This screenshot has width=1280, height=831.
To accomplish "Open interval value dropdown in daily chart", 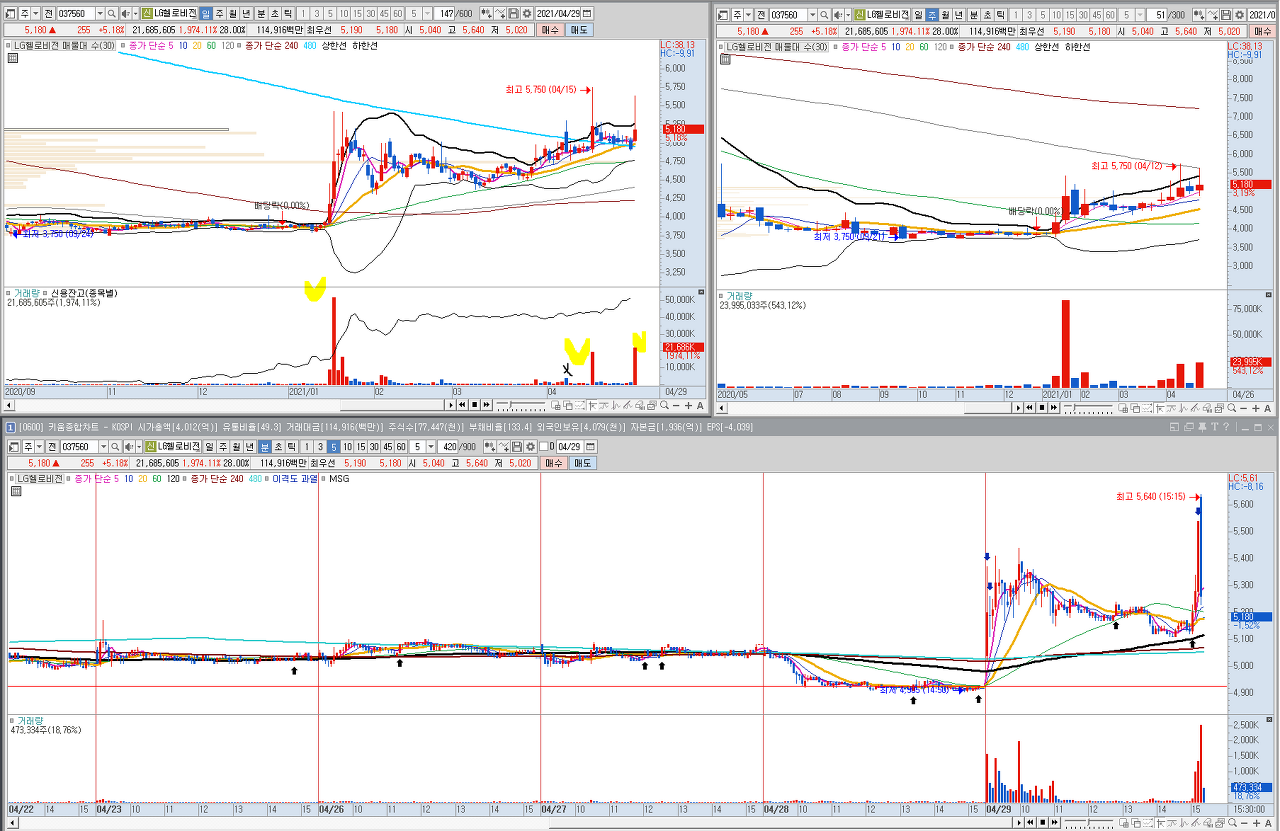I will 427,13.
